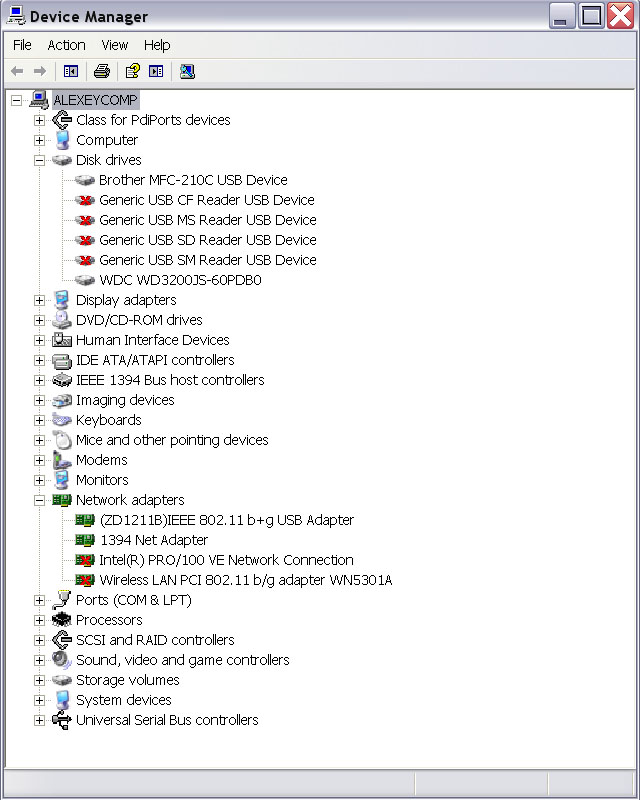640x800 pixels.
Task: Click the IEEE 1394 Bus host controllers icon
Action: 62,380
